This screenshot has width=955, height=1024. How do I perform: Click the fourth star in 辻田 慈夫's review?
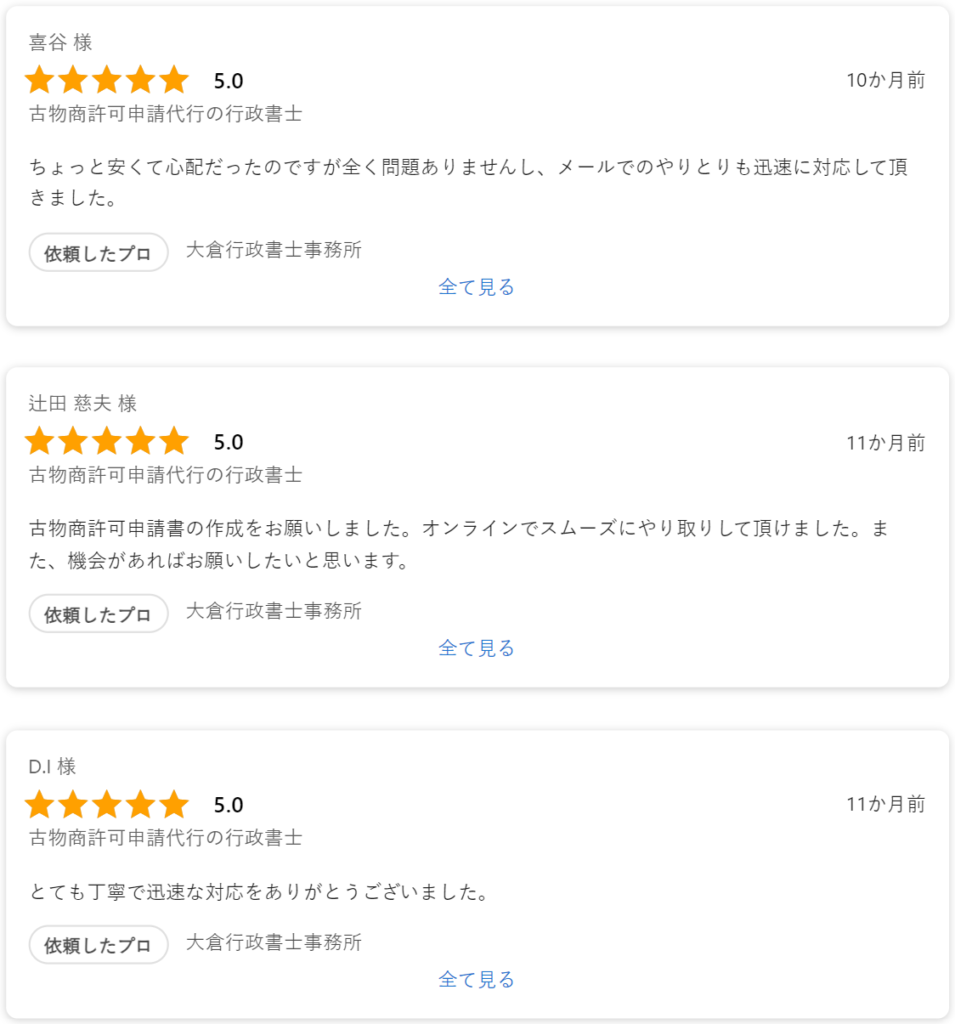coord(141,441)
